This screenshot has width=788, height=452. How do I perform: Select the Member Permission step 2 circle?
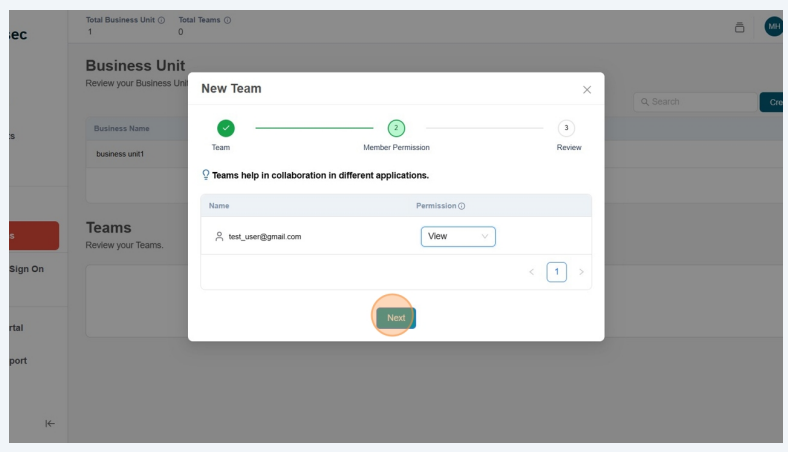[x=396, y=127]
